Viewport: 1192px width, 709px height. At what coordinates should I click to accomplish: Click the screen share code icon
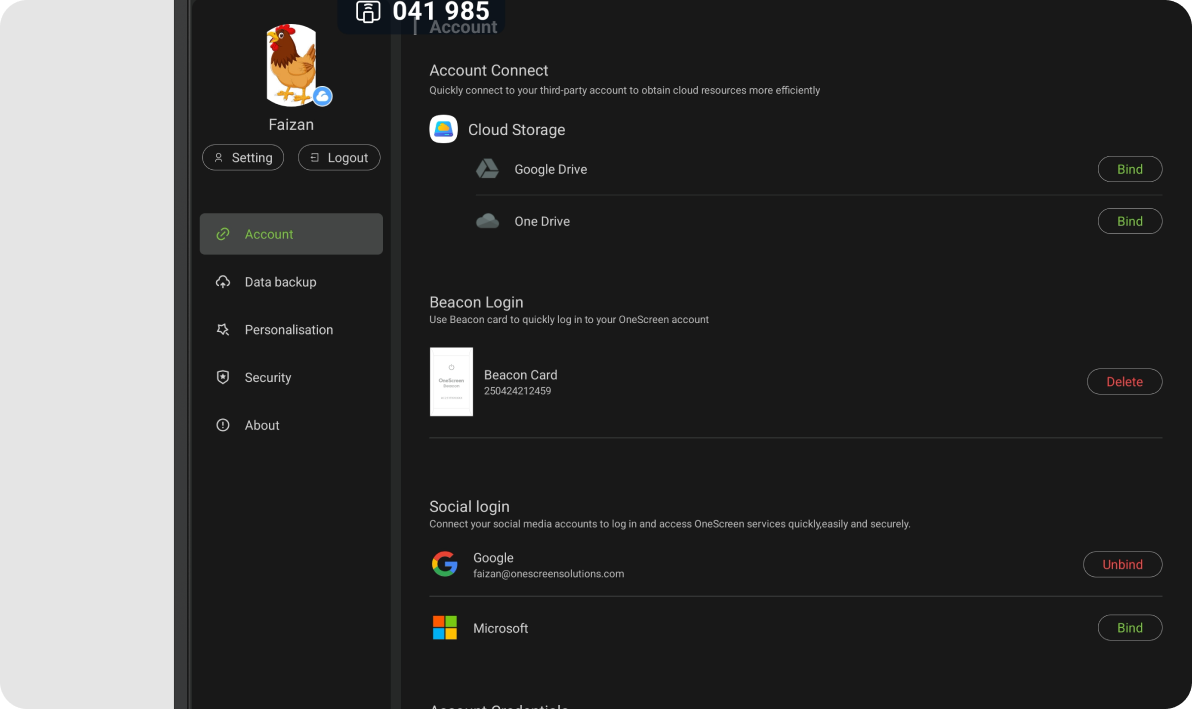pos(369,12)
